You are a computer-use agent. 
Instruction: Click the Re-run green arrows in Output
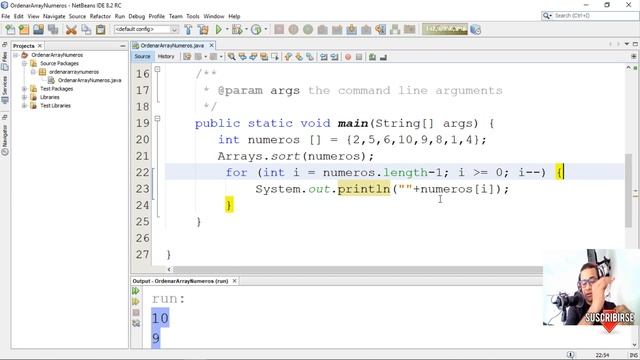(136, 291)
